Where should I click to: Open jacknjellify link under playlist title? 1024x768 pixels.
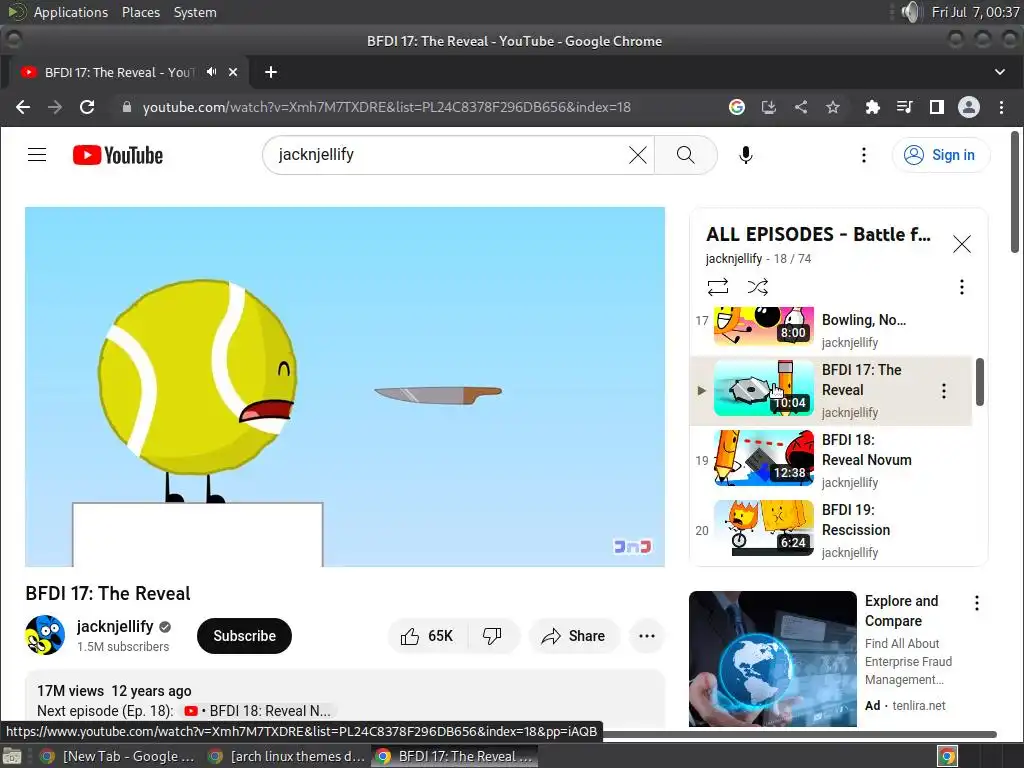(x=733, y=259)
